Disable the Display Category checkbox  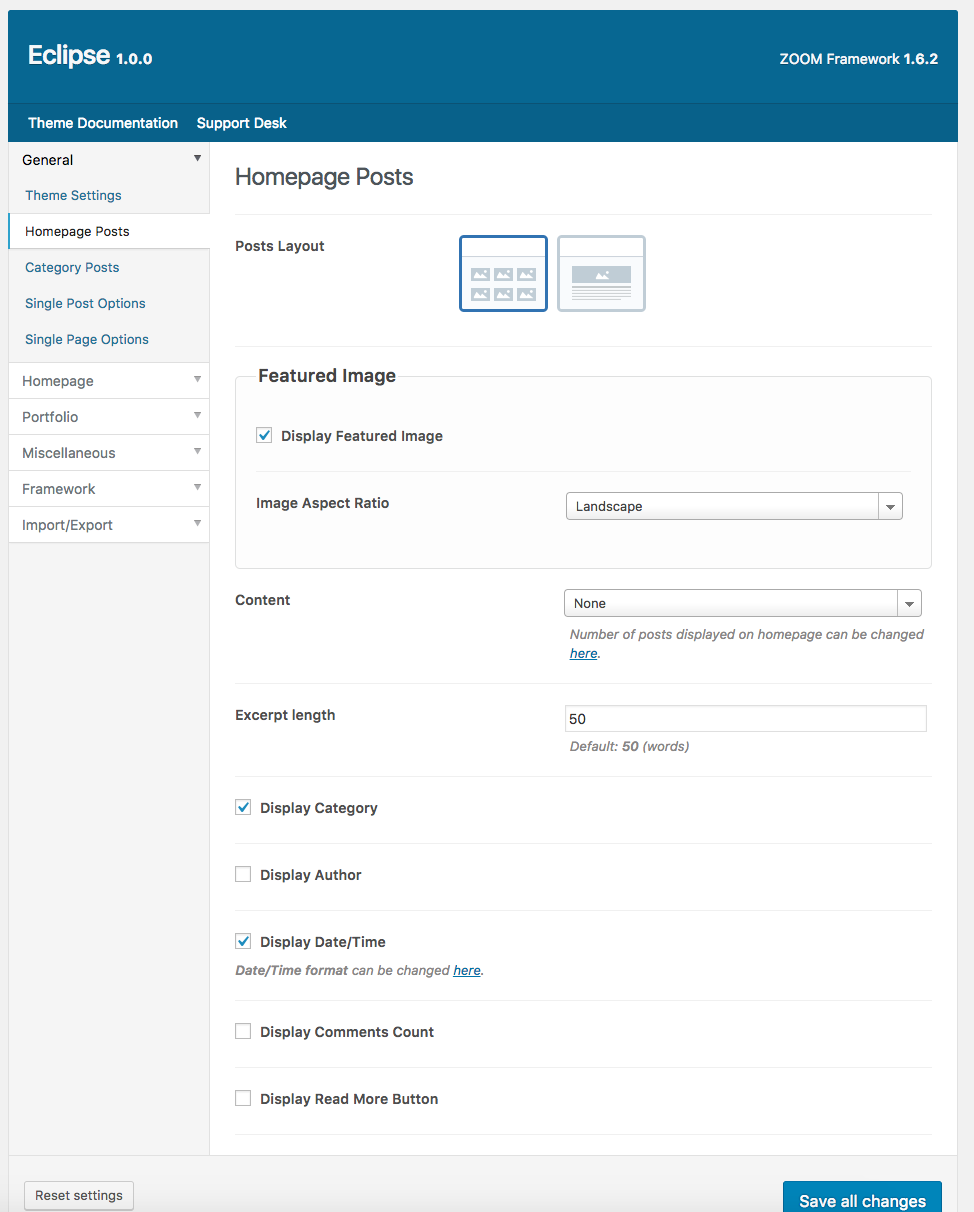(x=243, y=807)
